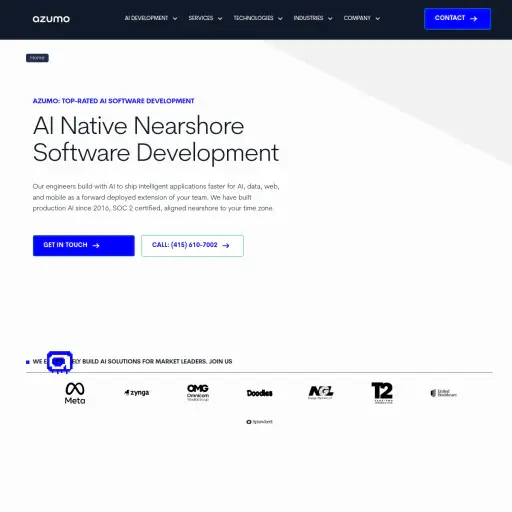This screenshot has height=512, width=512.
Task: Click the United Healthcare logo
Action: tap(444, 393)
